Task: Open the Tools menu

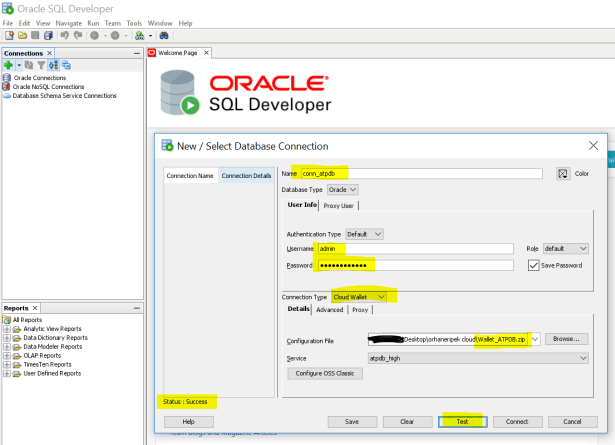Action: pos(133,22)
